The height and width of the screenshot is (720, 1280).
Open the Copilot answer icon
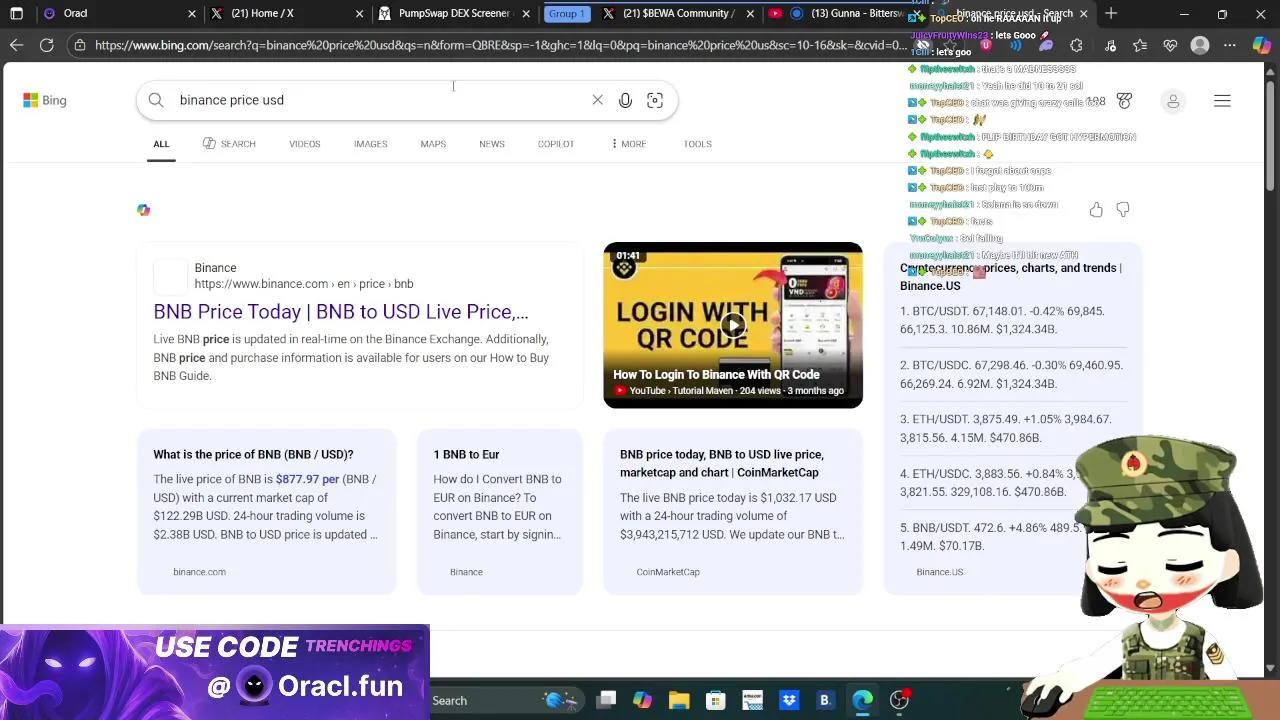[x=143, y=210]
